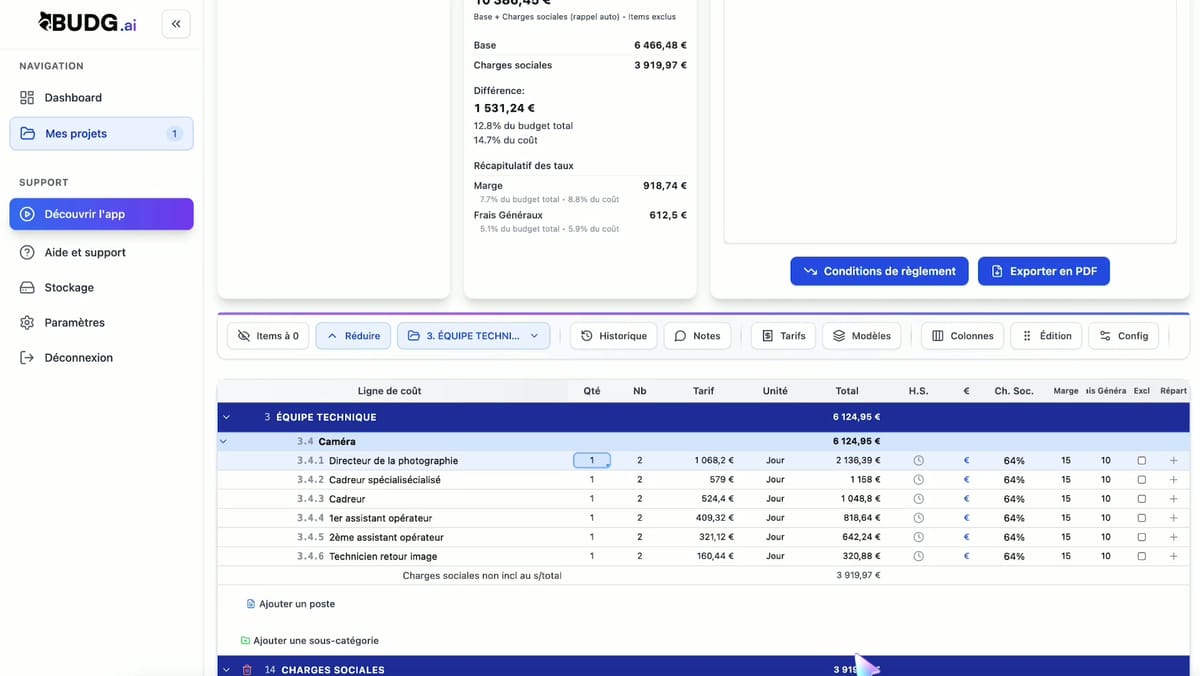Click the delete icon on Charges Sociales row

[x=247, y=669]
